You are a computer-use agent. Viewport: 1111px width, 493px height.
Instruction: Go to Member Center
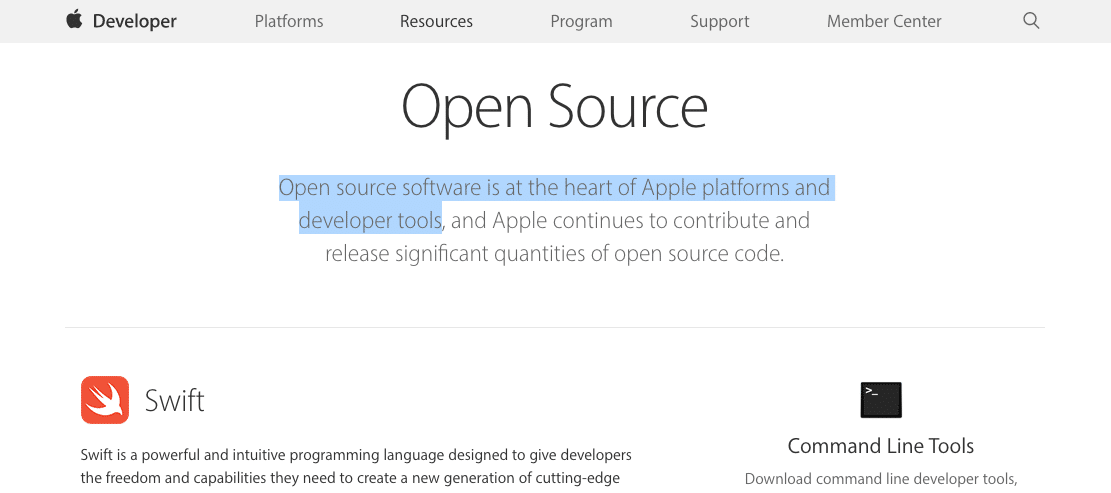tap(884, 21)
